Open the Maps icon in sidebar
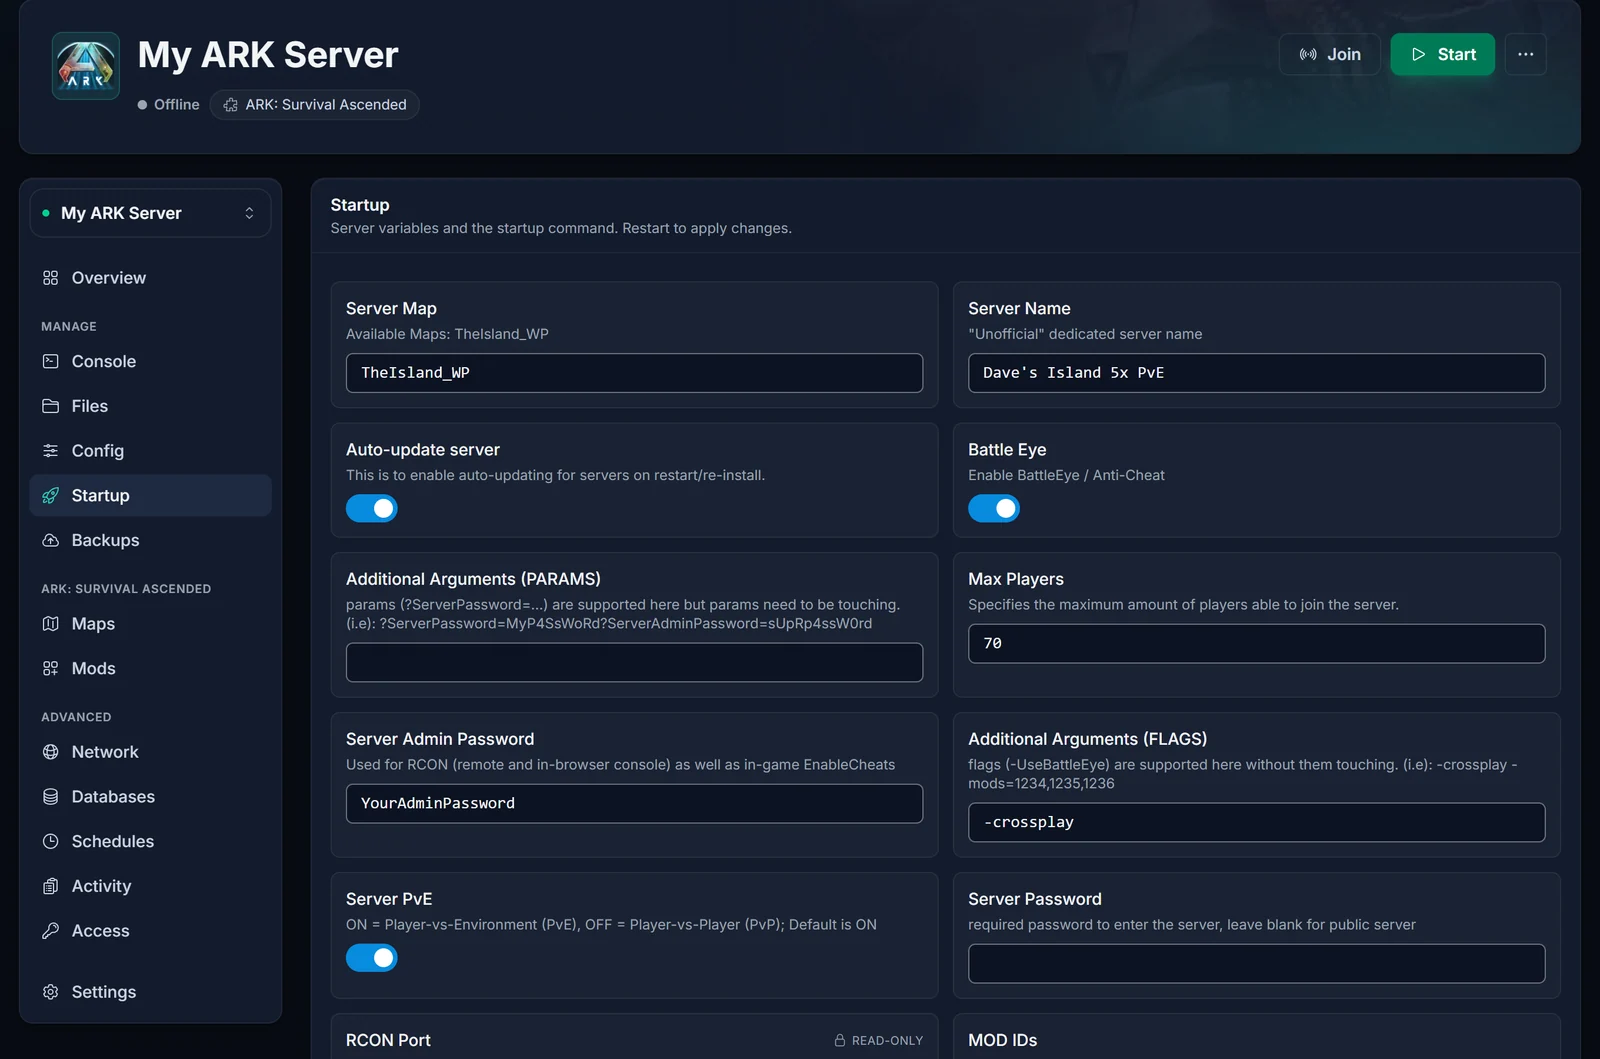Viewport: 1600px width, 1059px height. (51, 624)
